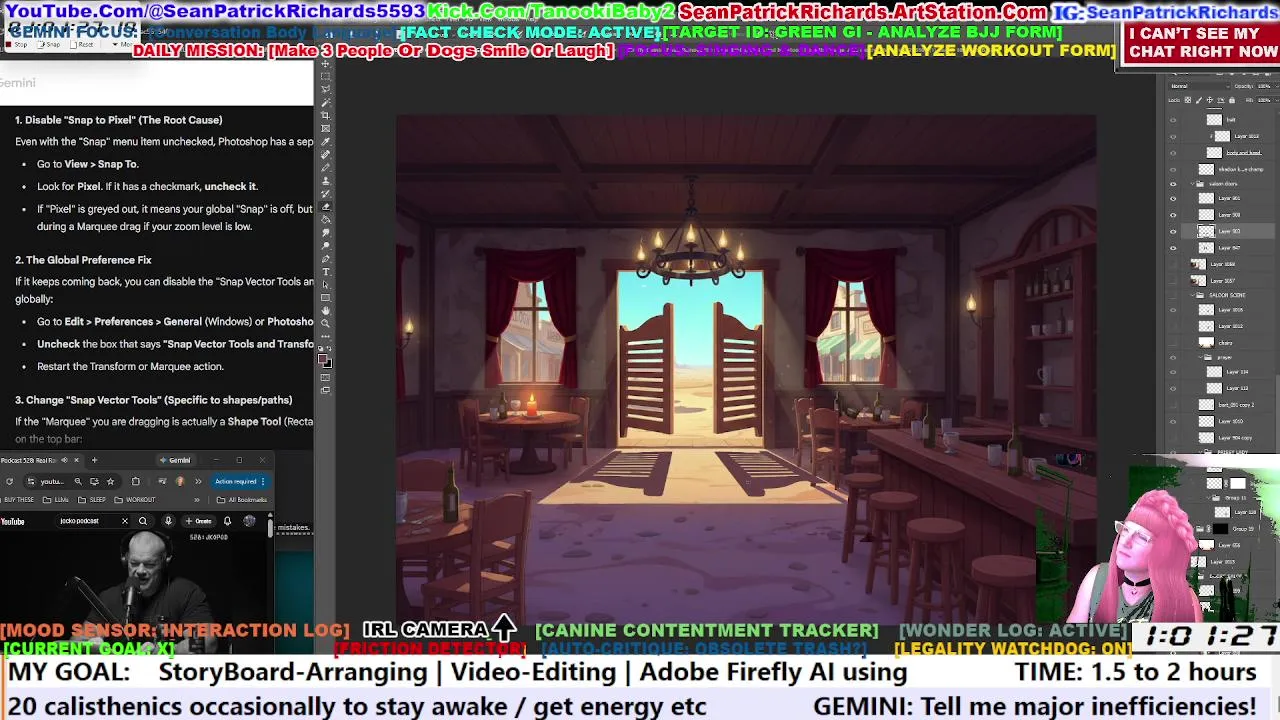Select the Path Selection tool

pyautogui.click(x=325, y=284)
